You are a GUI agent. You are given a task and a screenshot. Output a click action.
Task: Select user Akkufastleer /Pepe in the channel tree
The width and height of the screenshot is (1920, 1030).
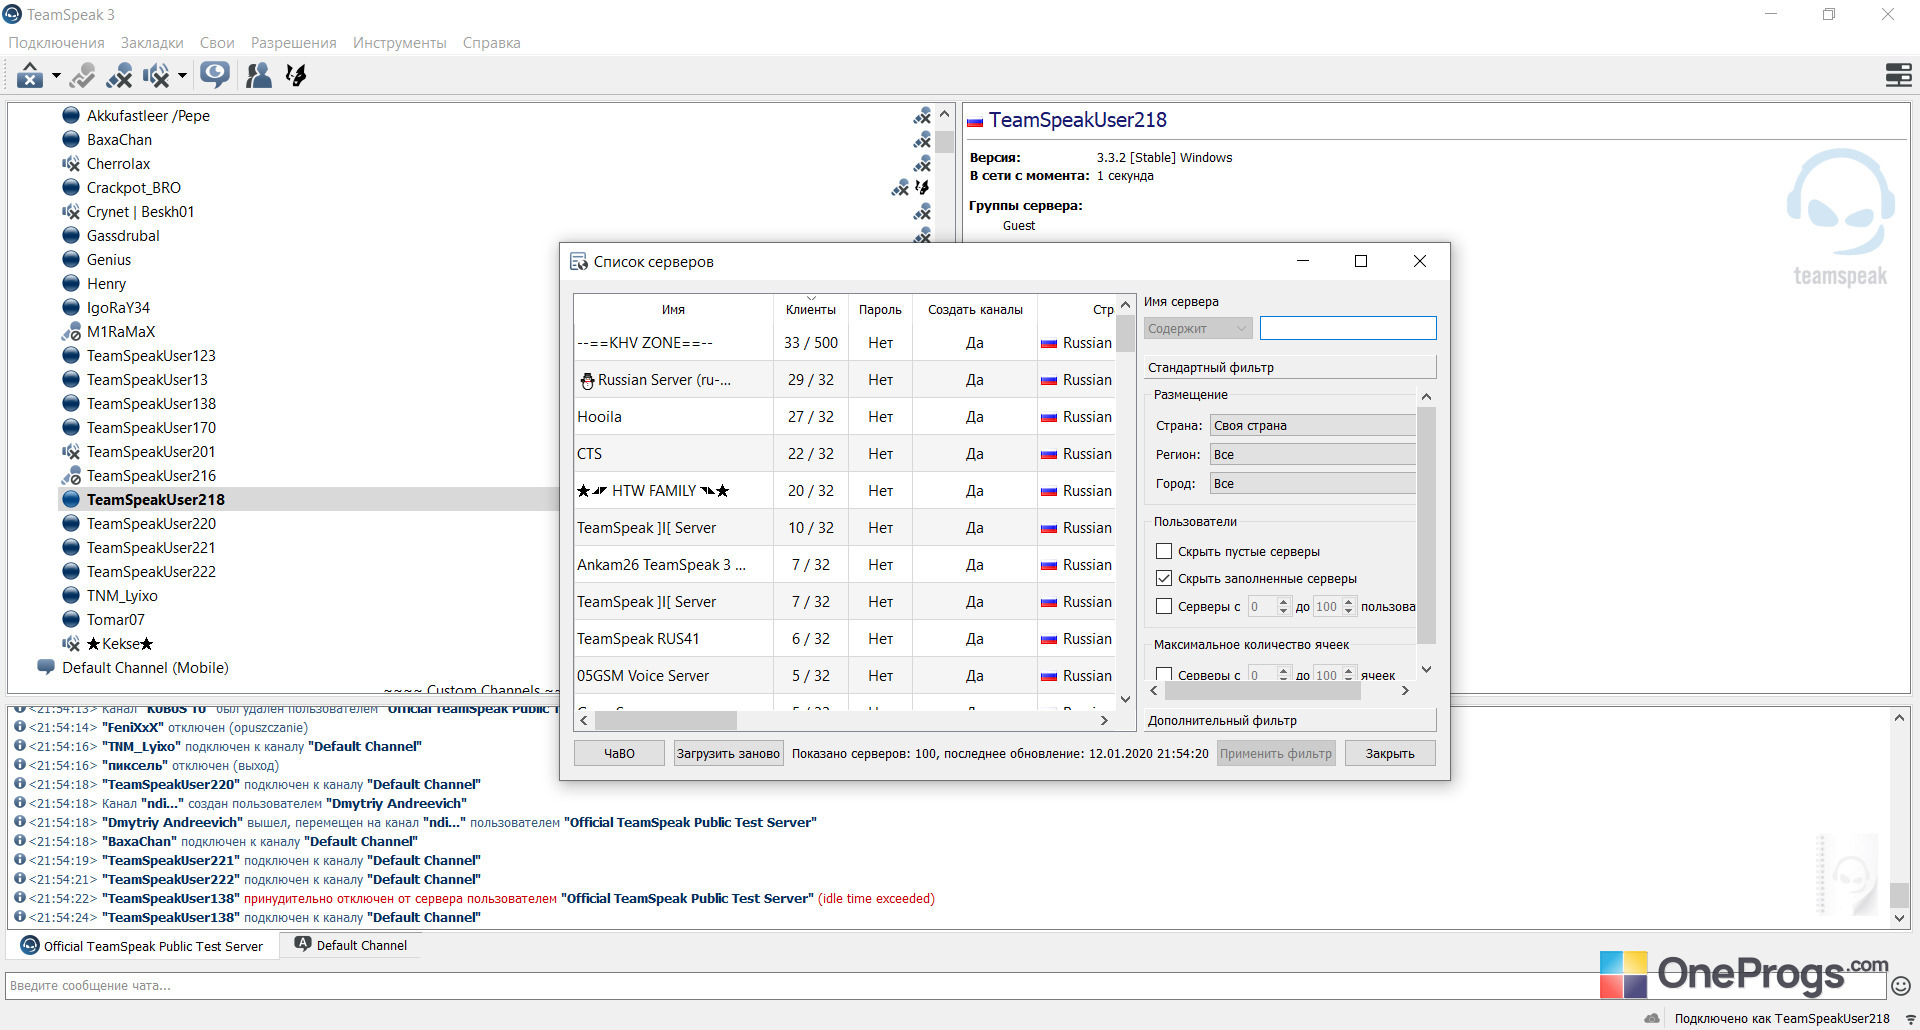[x=148, y=116]
